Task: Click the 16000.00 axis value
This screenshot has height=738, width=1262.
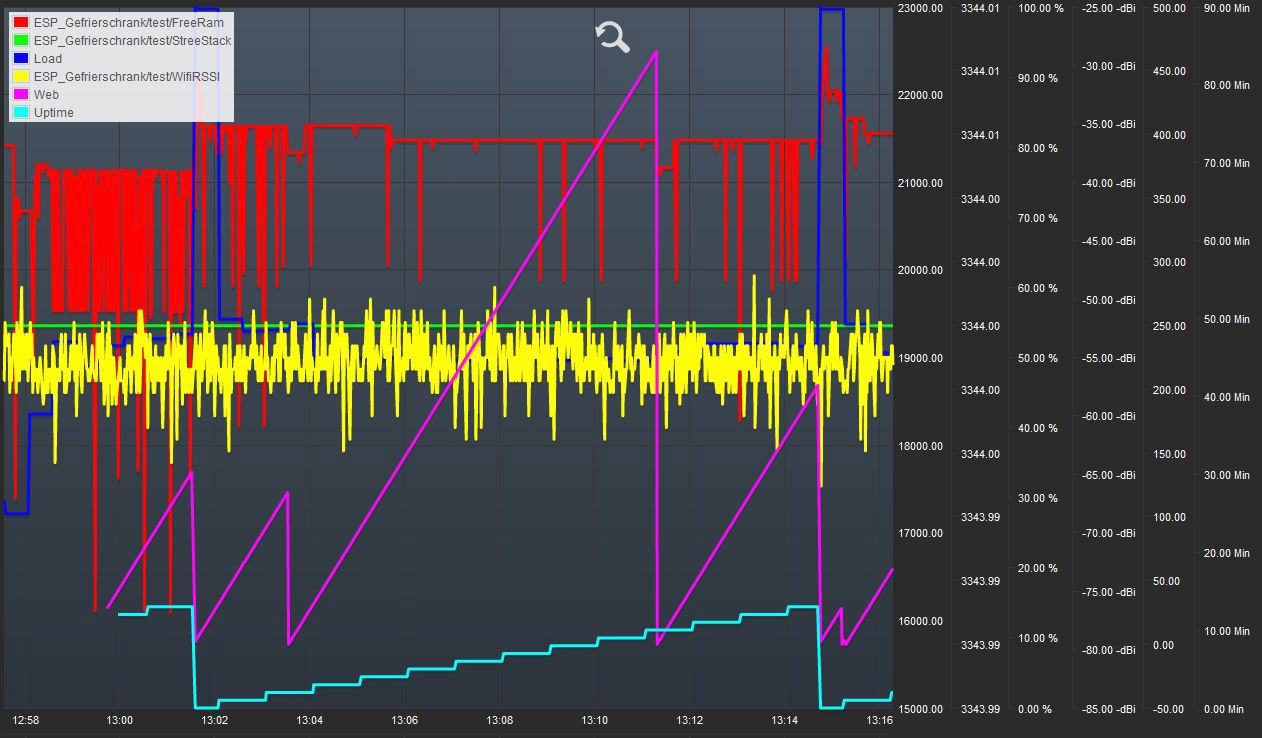Action: point(921,621)
